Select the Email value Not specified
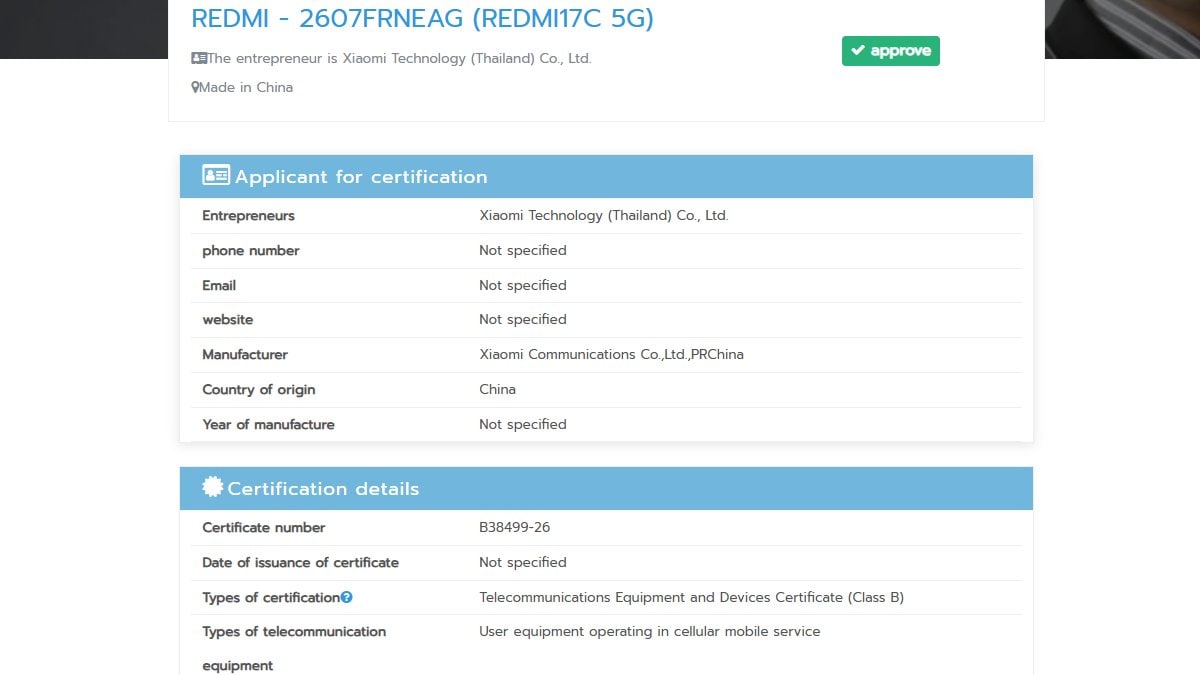The height and width of the screenshot is (675, 1200). [x=523, y=285]
